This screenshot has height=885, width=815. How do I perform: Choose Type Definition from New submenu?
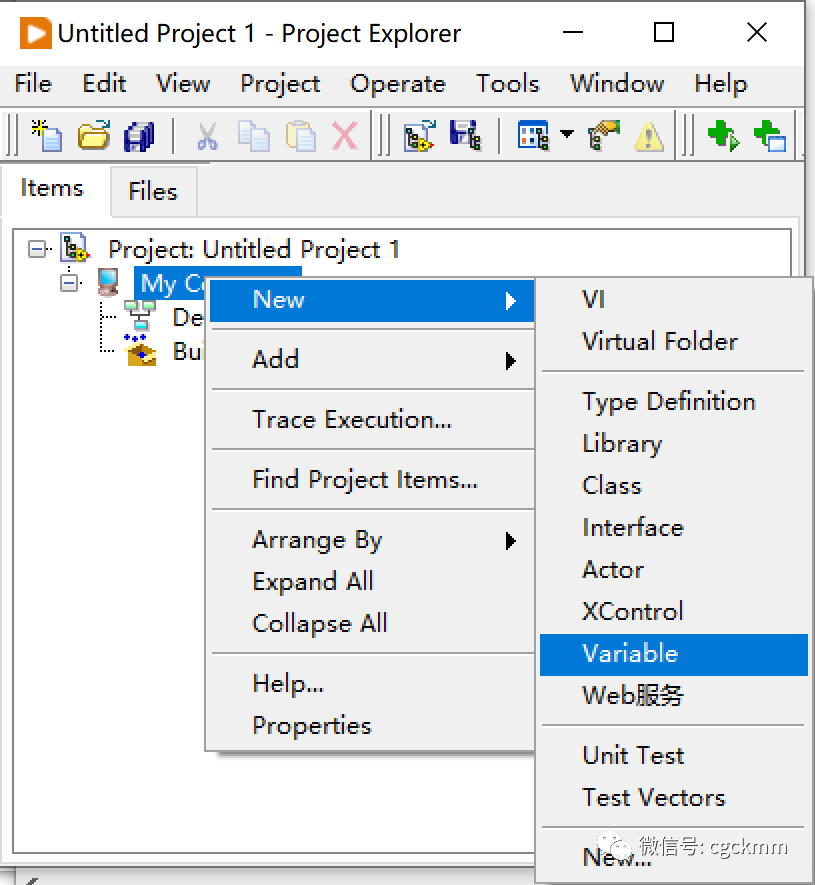click(669, 402)
